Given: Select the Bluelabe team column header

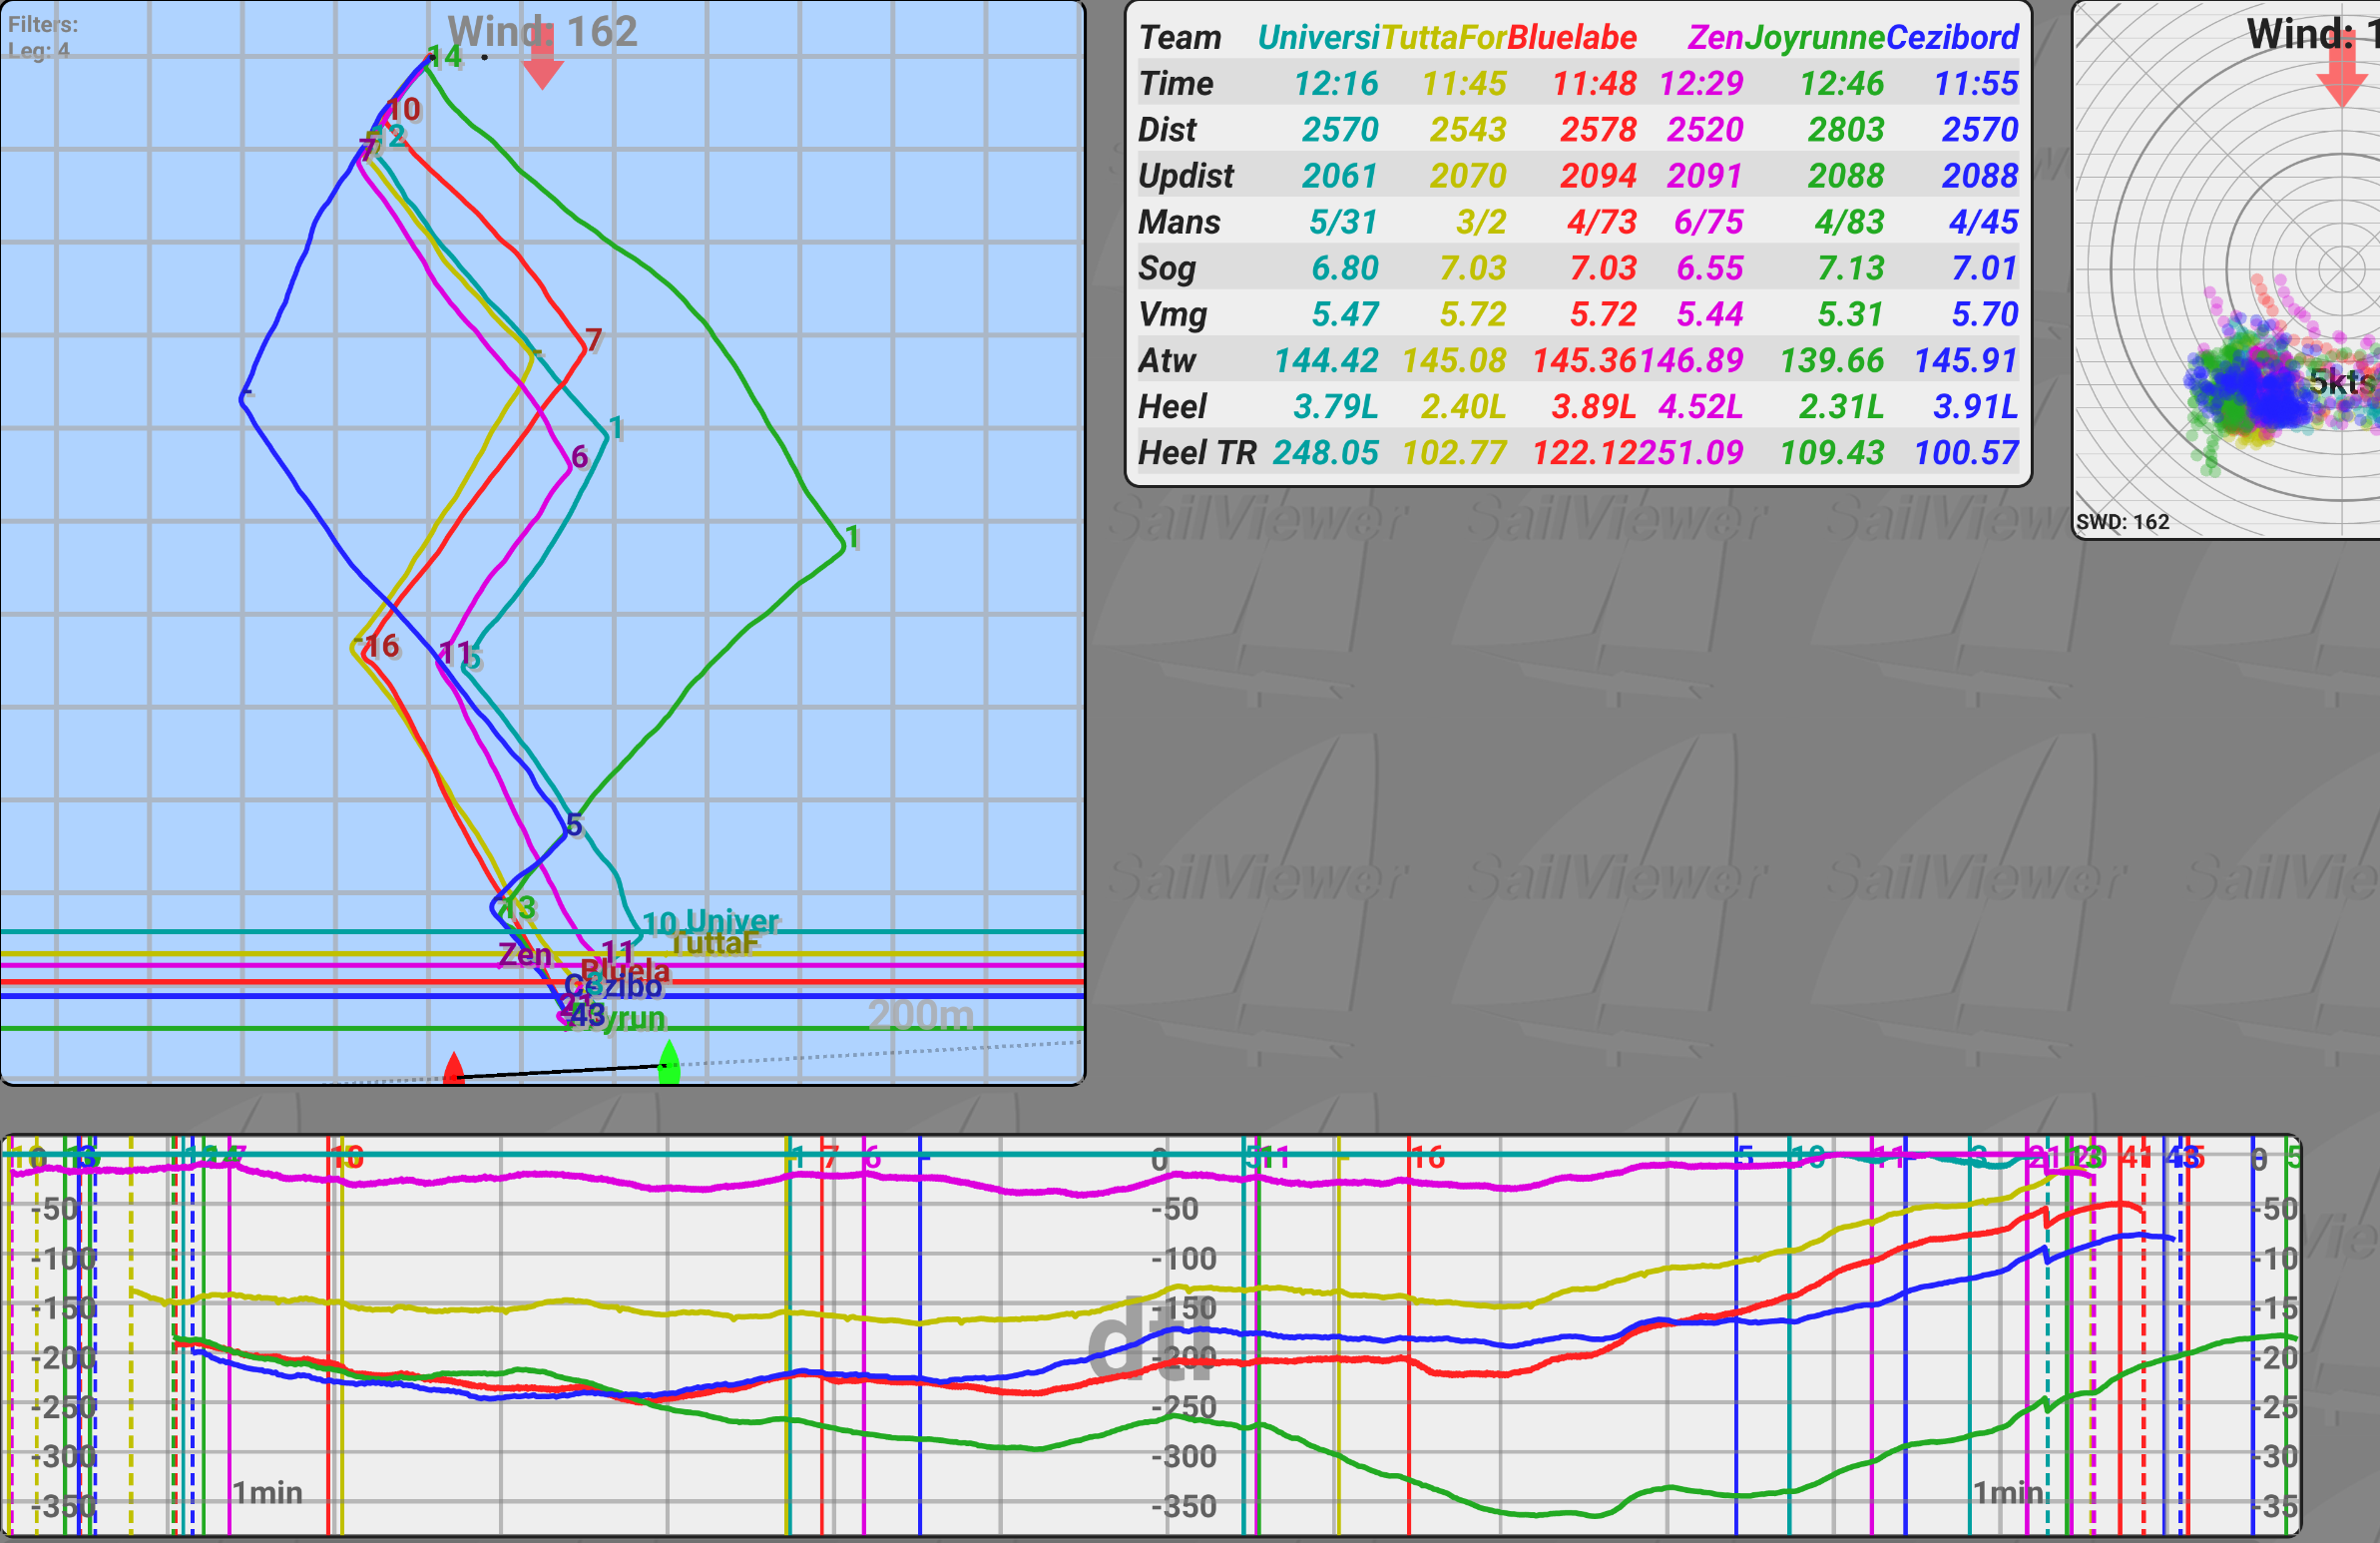Looking at the screenshot, I should 1572,38.
